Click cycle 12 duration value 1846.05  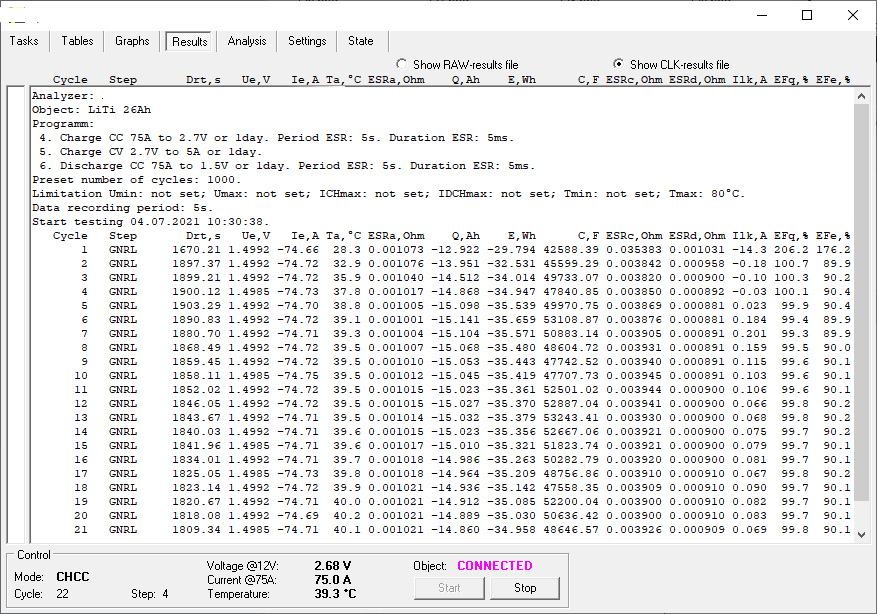pos(196,404)
